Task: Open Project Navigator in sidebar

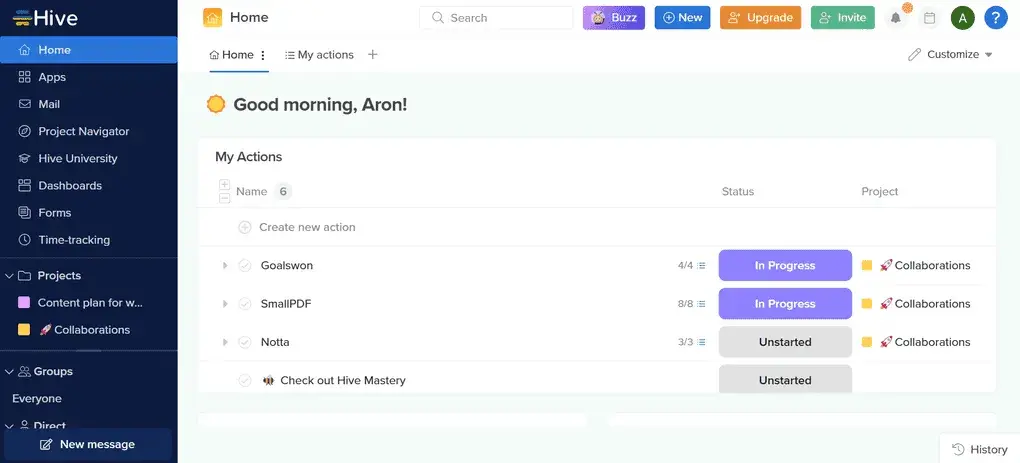Action: tap(83, 131)
